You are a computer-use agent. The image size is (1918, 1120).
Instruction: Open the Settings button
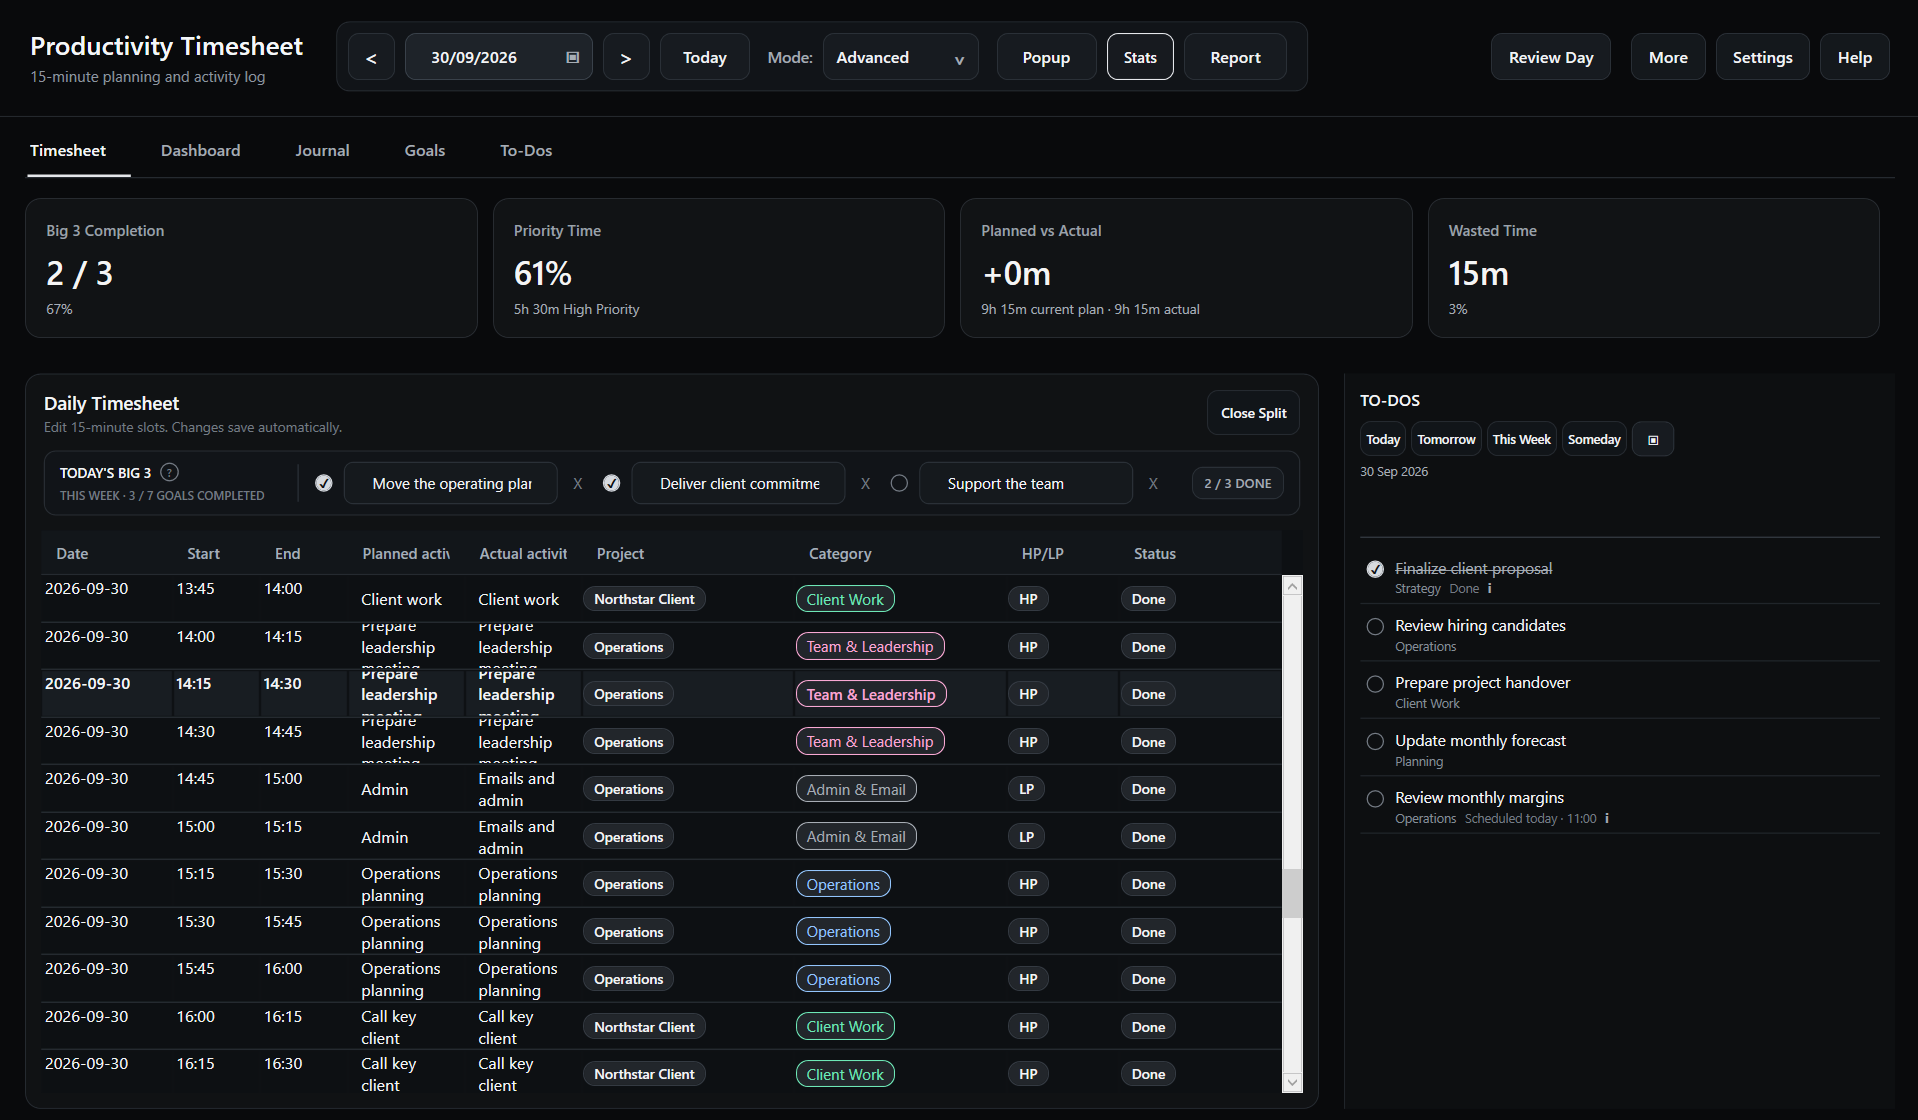[1762, 57]
